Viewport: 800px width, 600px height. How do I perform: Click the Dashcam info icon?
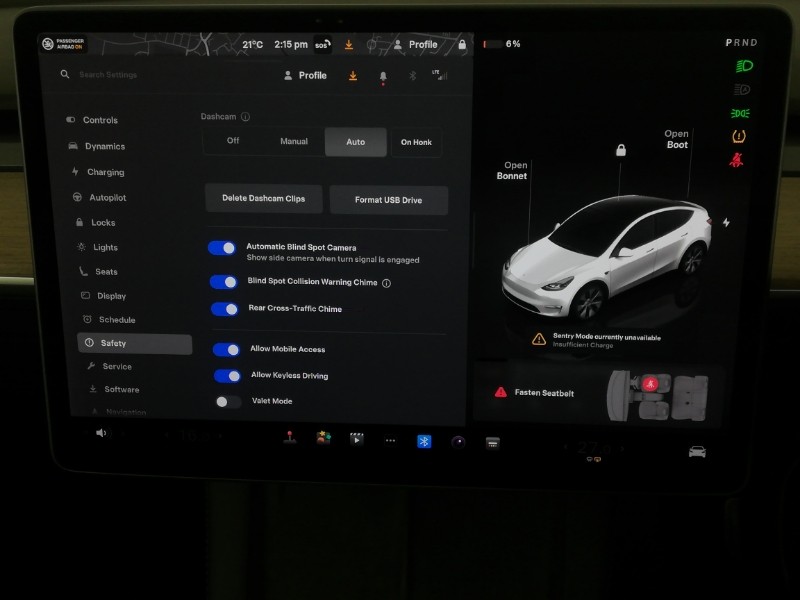point(245,117)
